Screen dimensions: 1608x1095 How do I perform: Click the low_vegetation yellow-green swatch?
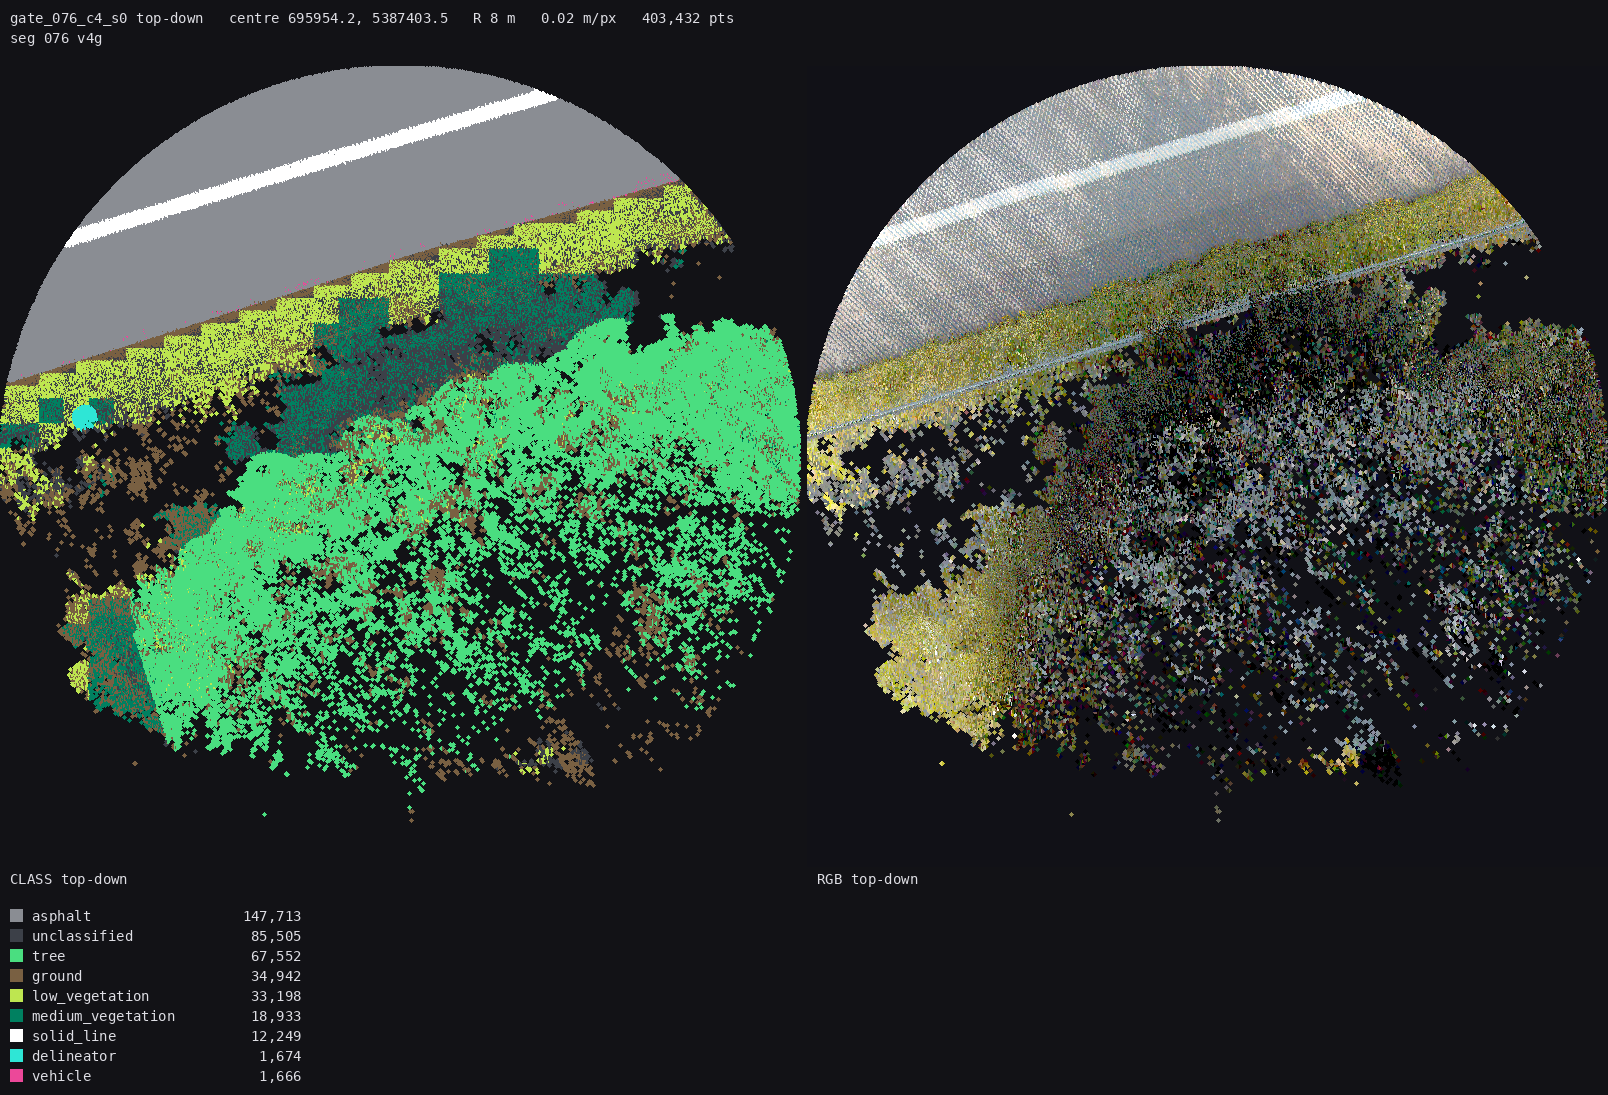[16, 996]
